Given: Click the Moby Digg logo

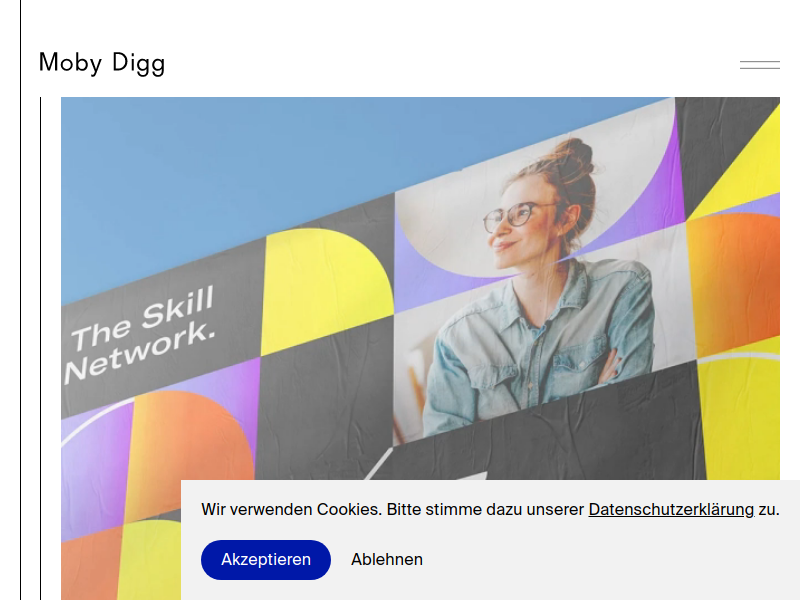Looking at the screenshot, I should [x=102, y=63].
